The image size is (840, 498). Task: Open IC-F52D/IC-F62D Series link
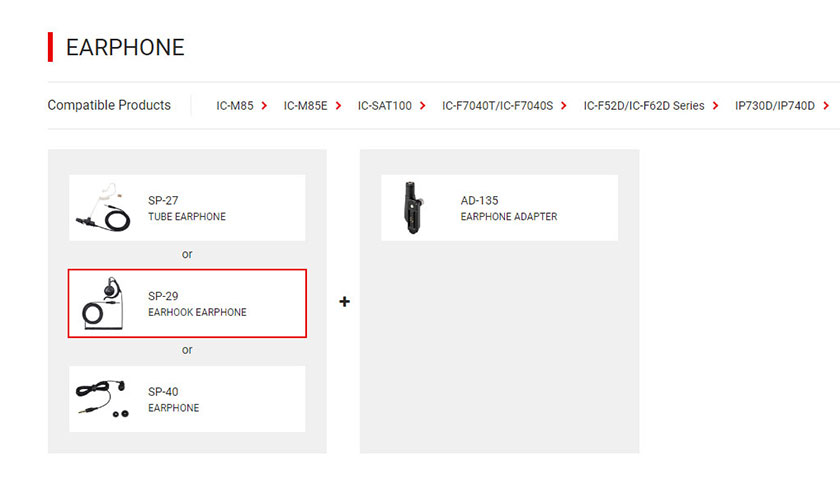tap(644, 106)
